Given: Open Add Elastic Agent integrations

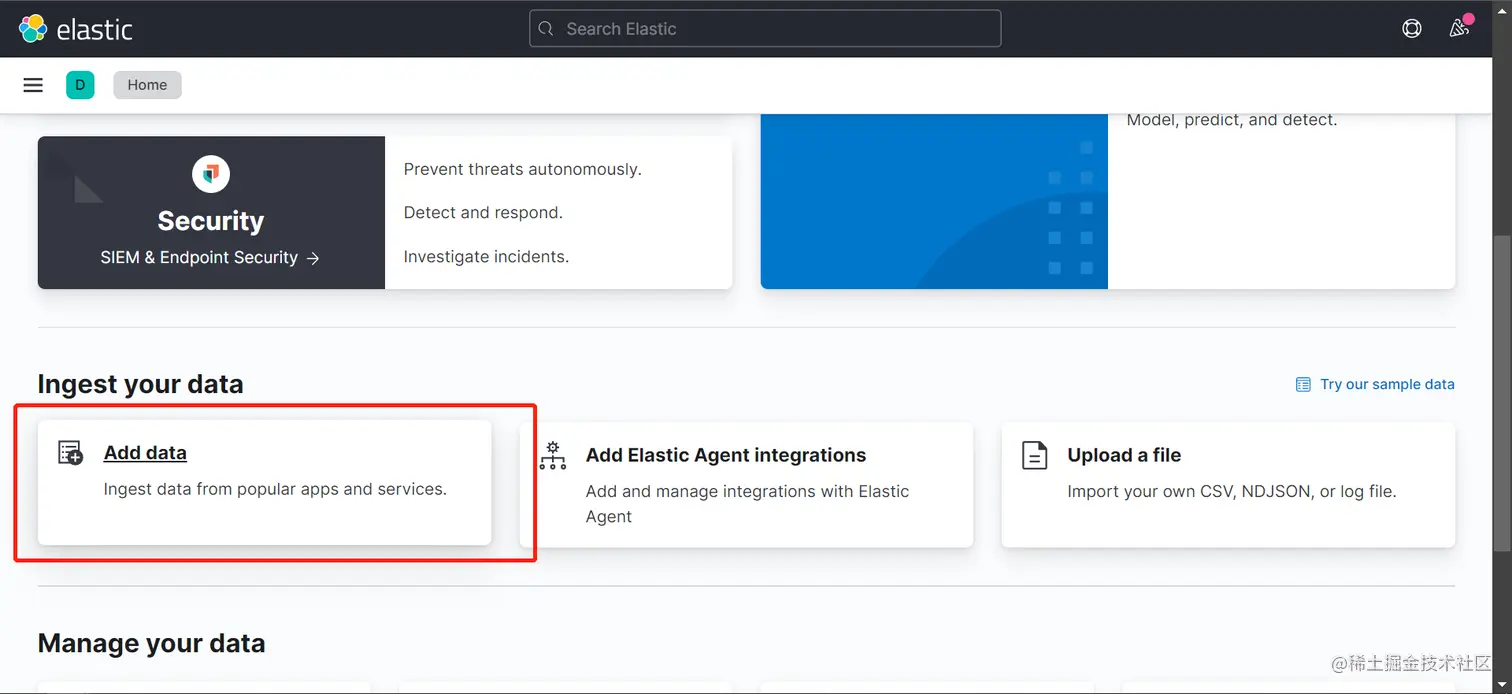Looking at the screenshot, I should [x=726, y=455].
